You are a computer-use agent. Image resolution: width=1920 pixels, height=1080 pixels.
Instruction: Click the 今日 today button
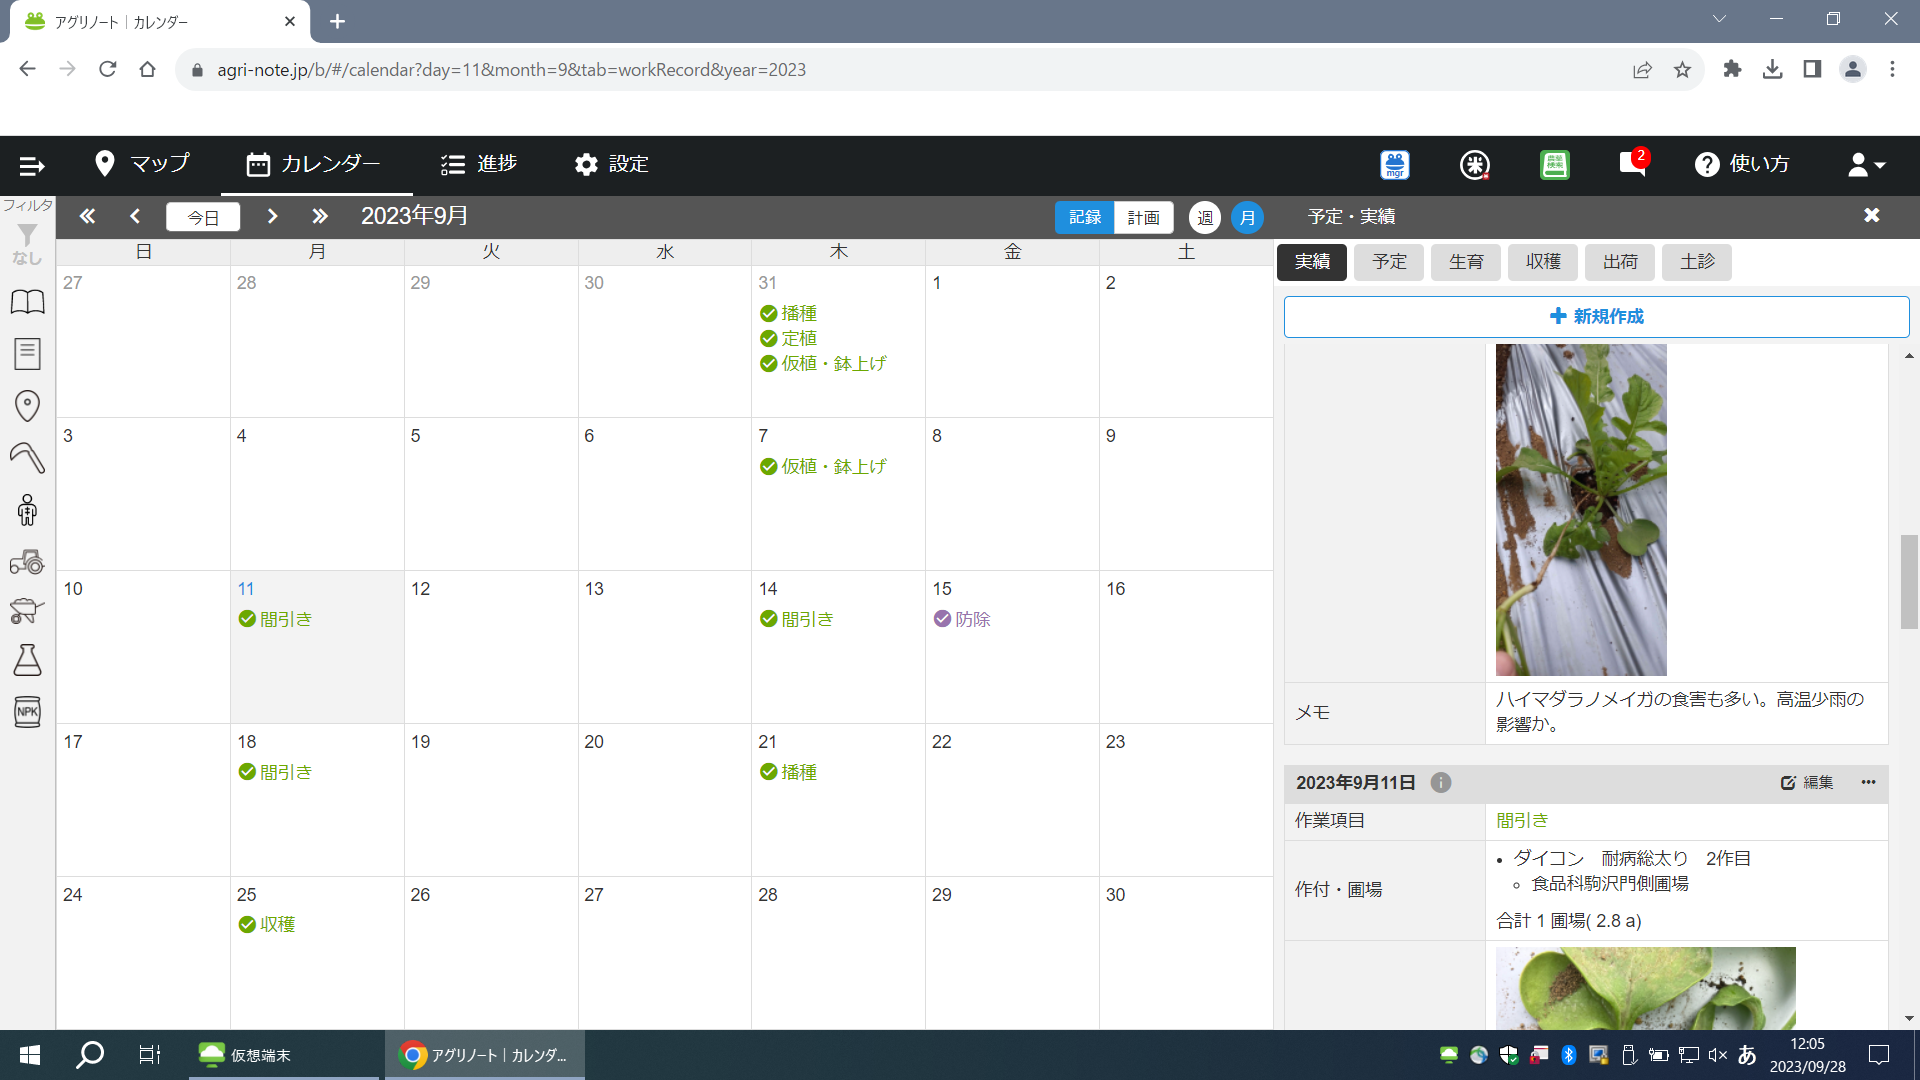(x=203, y=217)
